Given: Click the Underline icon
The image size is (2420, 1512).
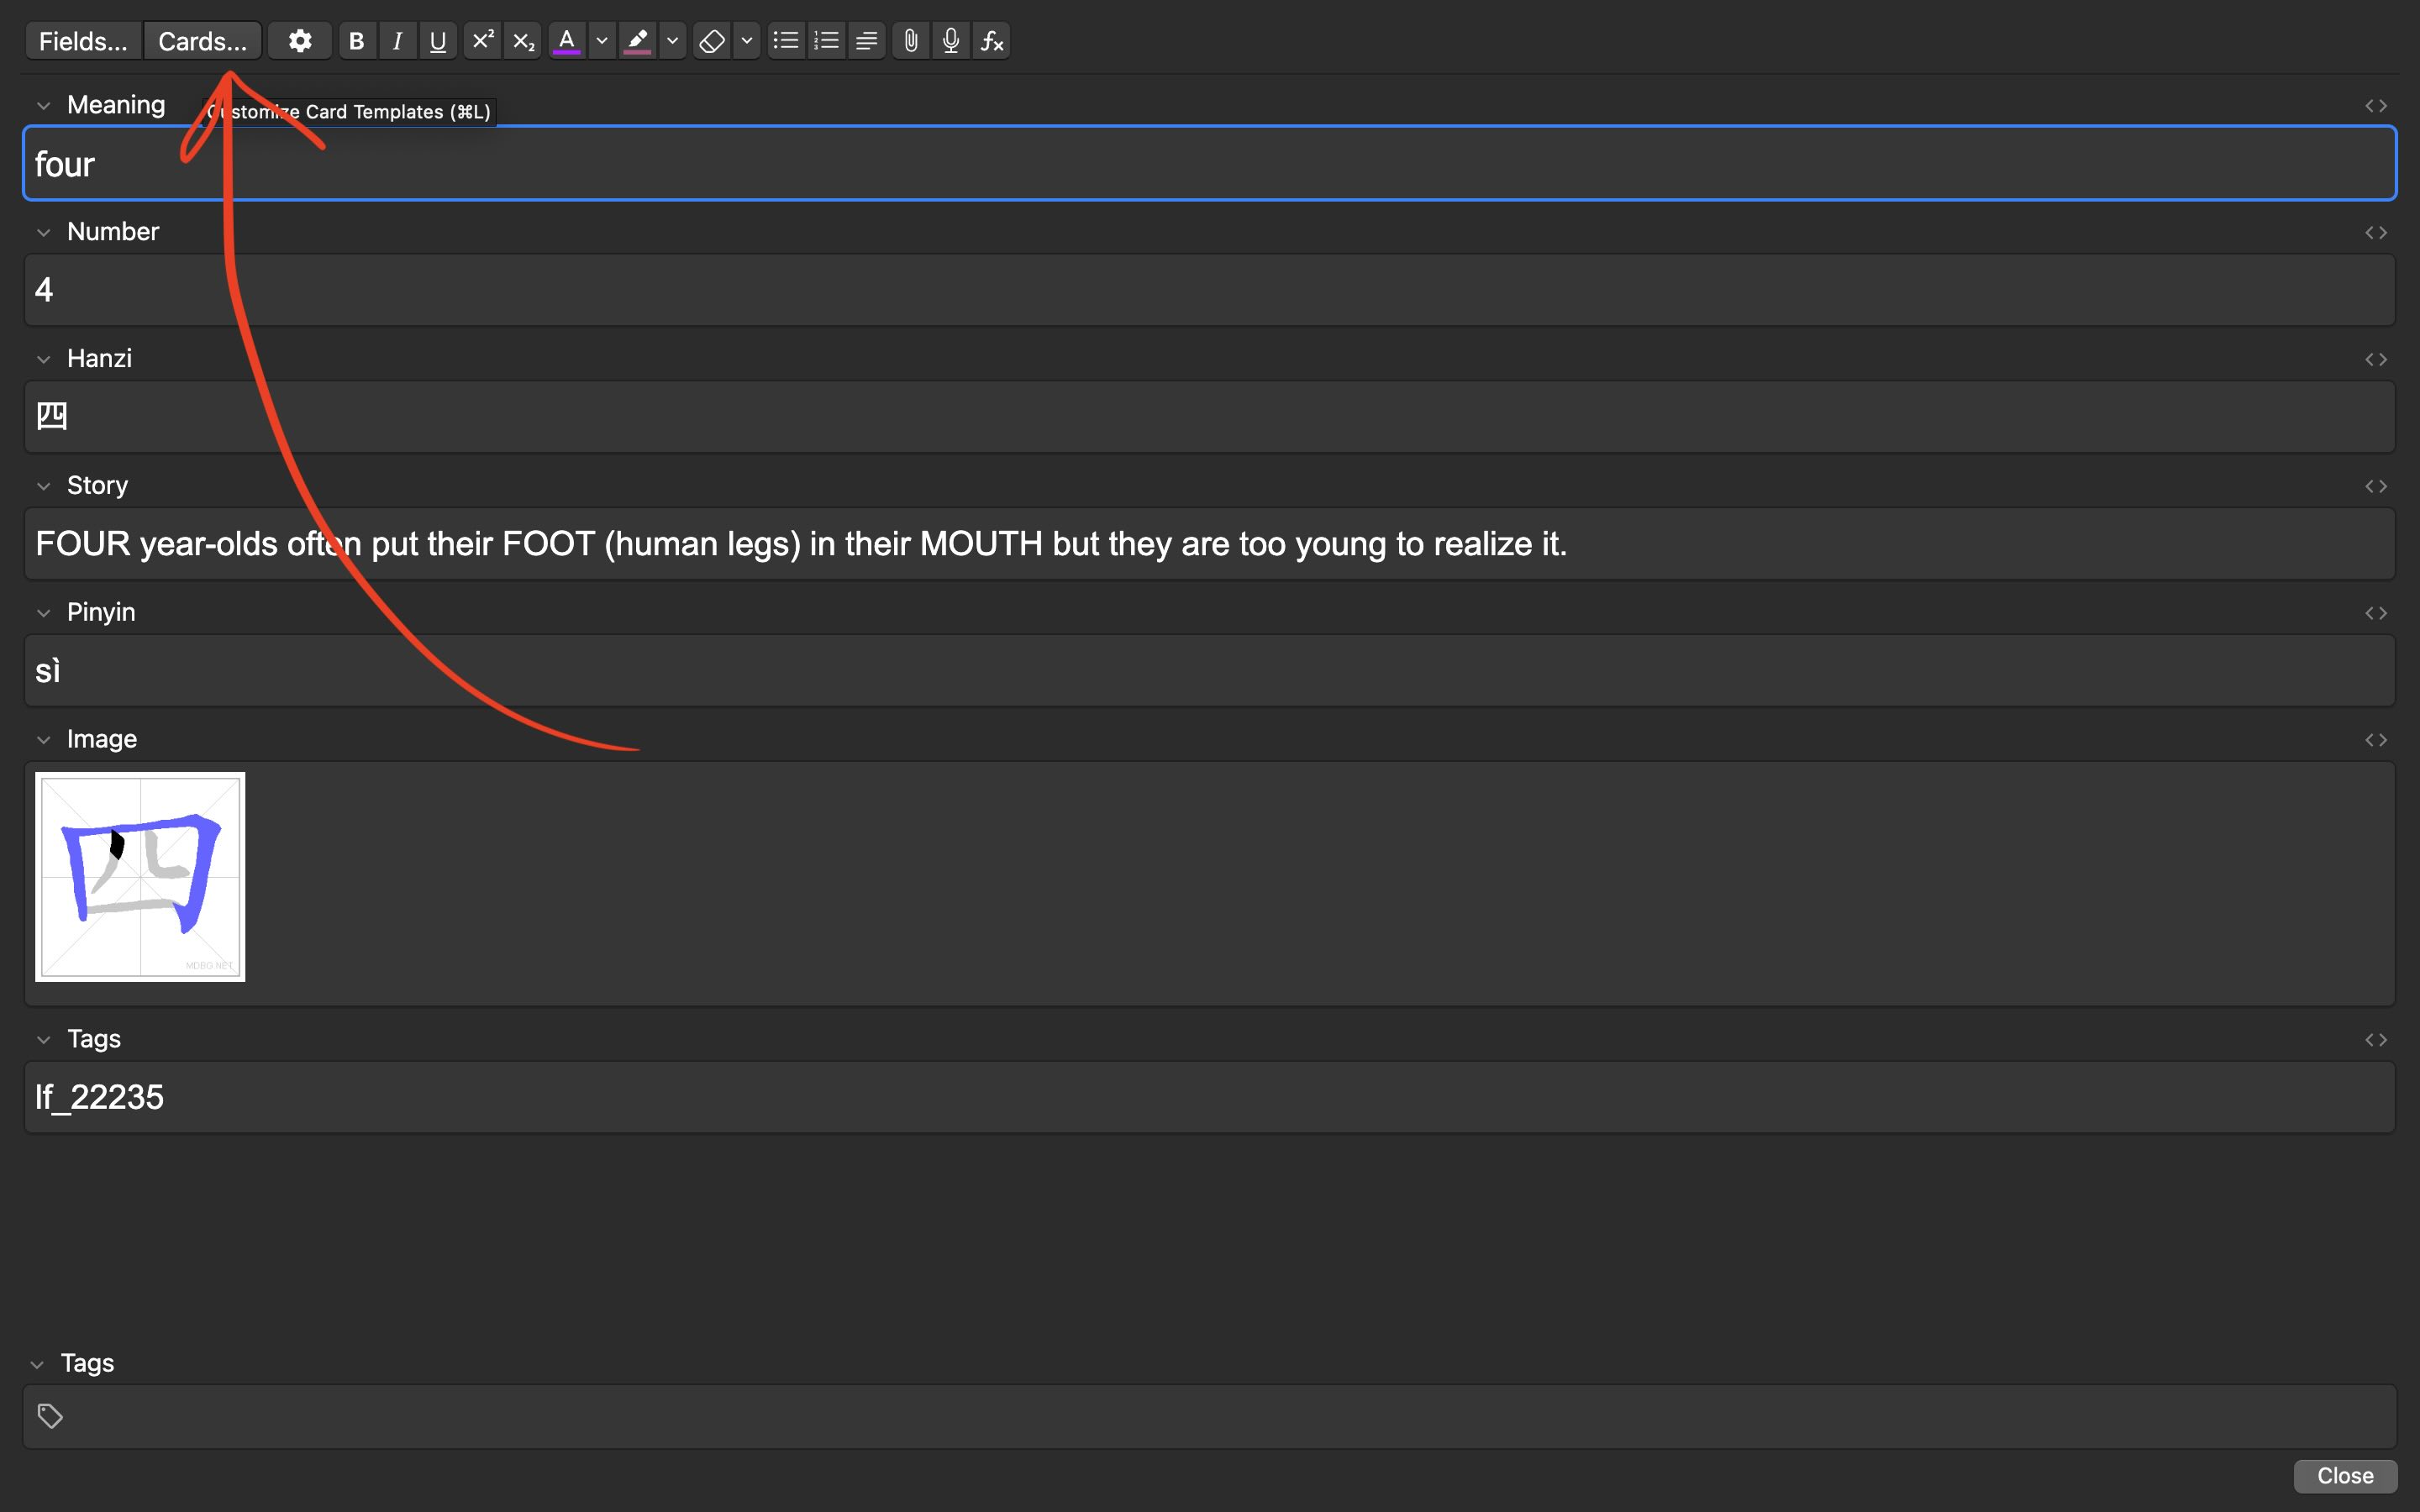Looking at the screenshot, I should pos(438,40).
